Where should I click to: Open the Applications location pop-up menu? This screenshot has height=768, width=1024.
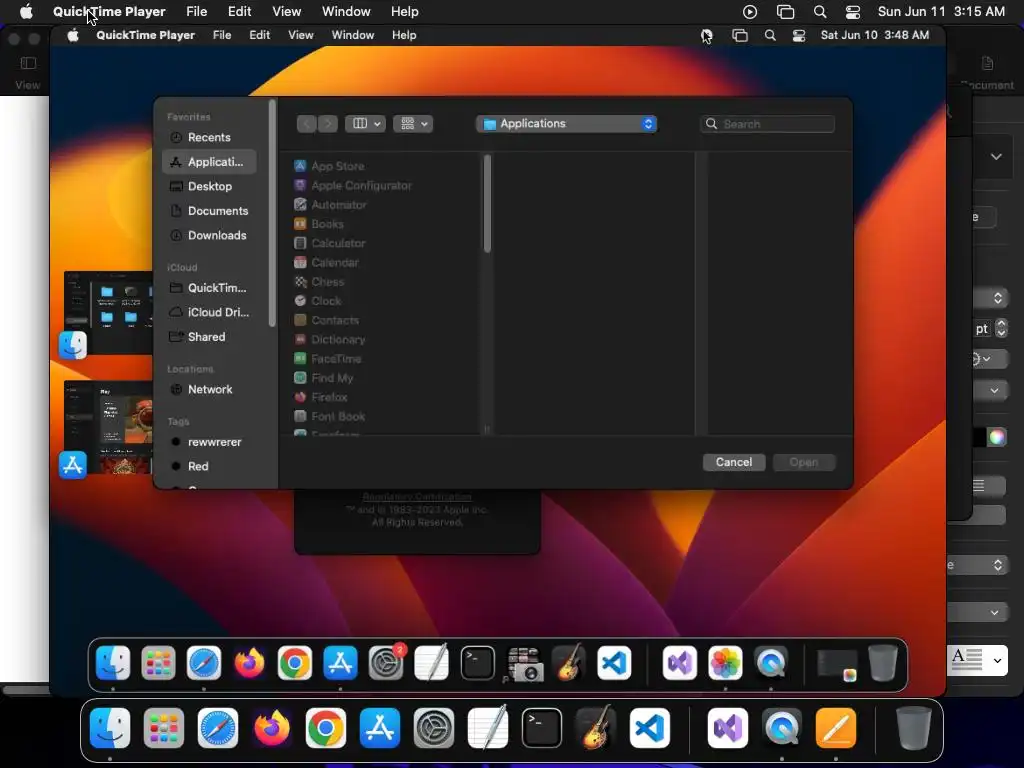(566, 123)
